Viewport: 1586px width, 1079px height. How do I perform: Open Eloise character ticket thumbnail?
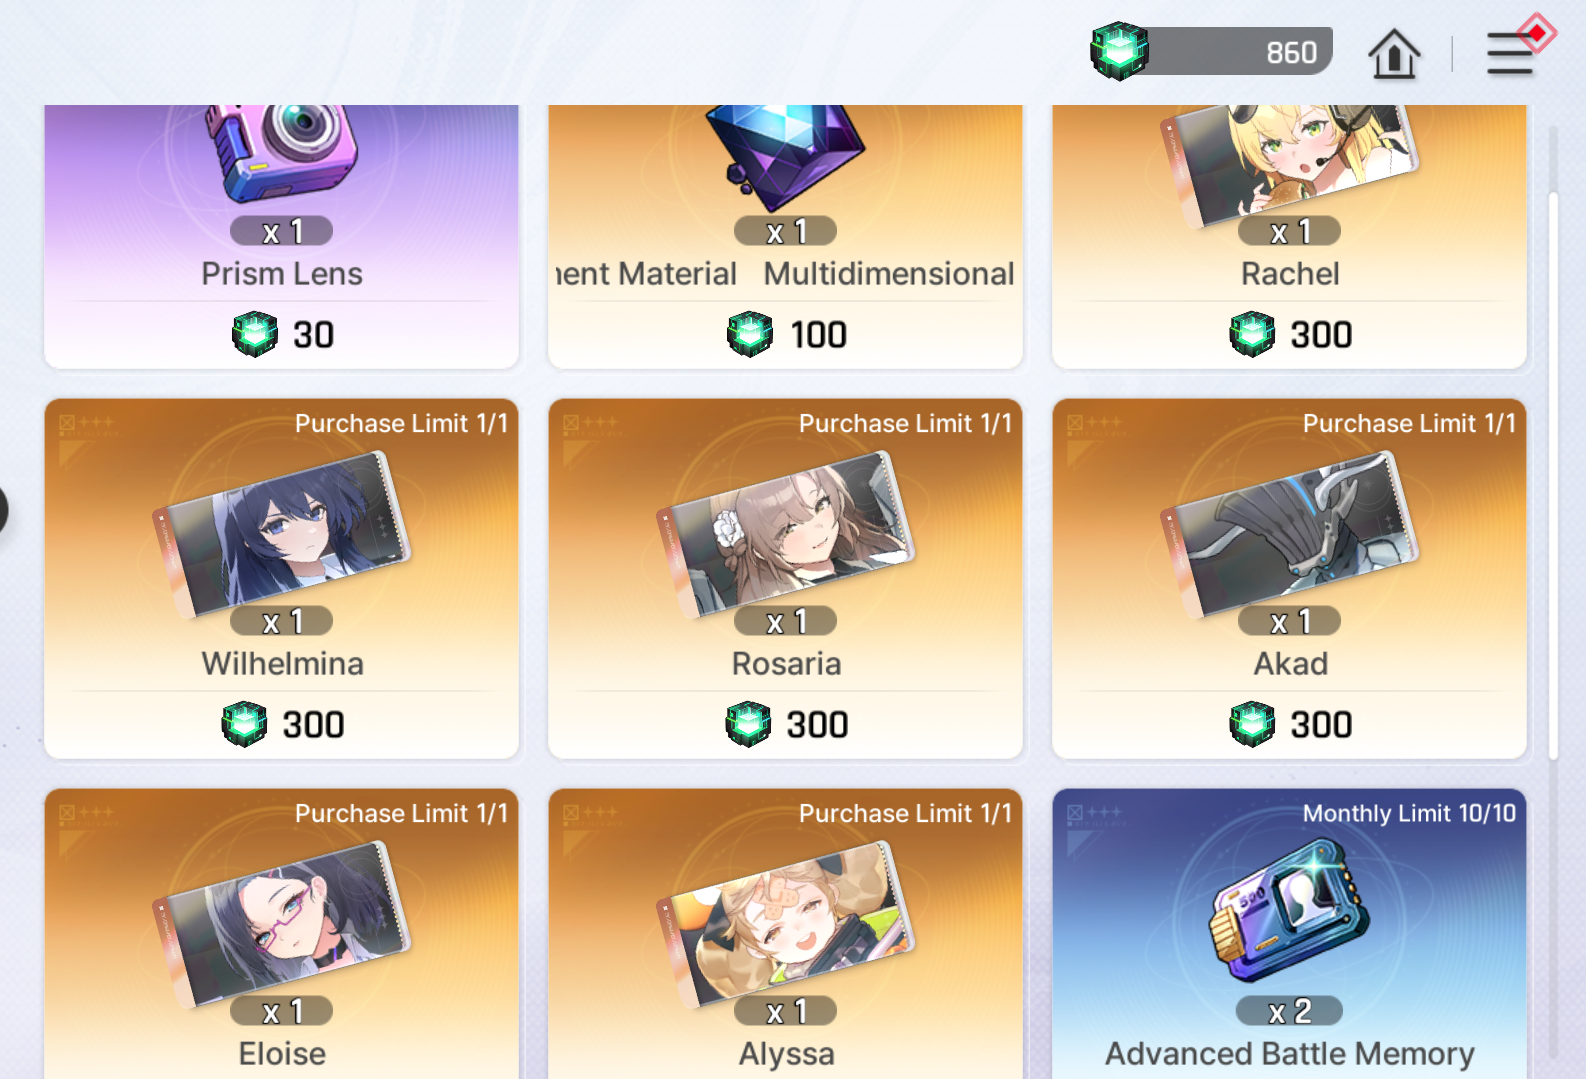pyautogui.click(x=282, y=923)
